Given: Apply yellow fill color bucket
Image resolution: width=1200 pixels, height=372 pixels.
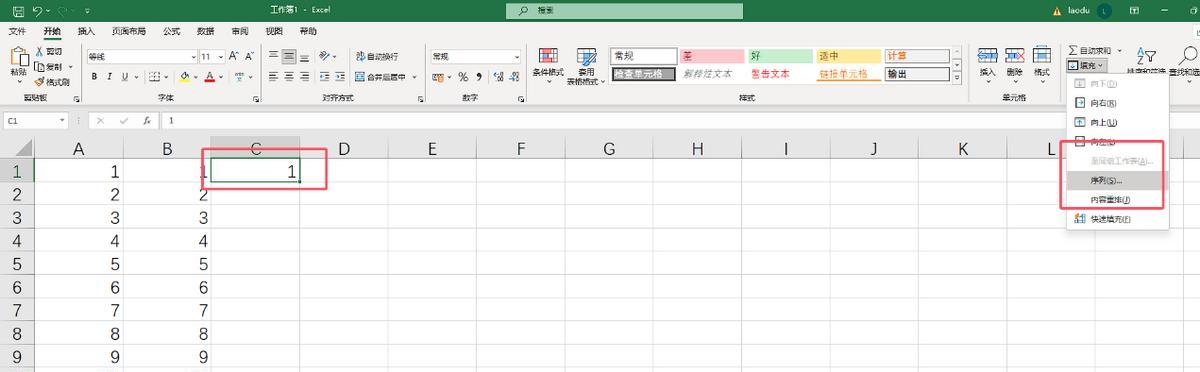Looking at the screenshot, I should tap(184, 76).
